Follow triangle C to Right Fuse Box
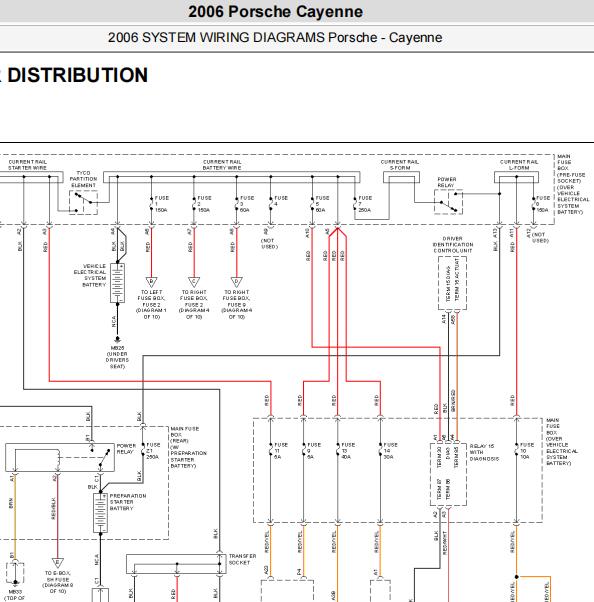Screen dimensions: 594x602 point(194,282)
